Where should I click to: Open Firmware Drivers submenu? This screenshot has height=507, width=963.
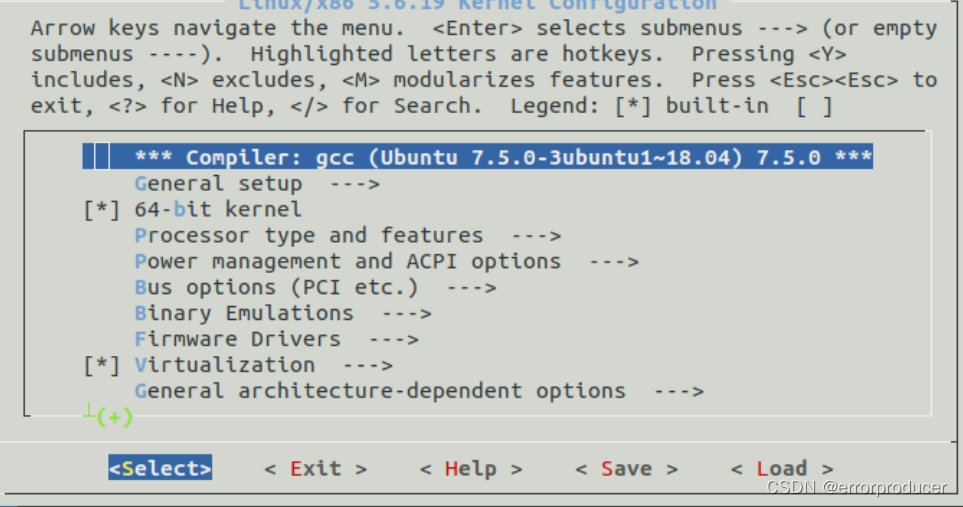click(x=276, y=339)
